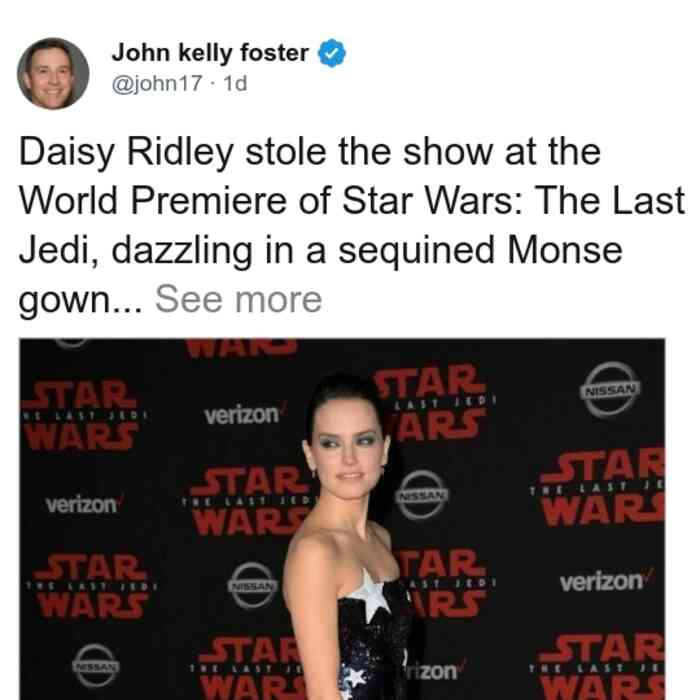Click the blue verified badge
Screen dimensions: 700x700
point(331,53)
